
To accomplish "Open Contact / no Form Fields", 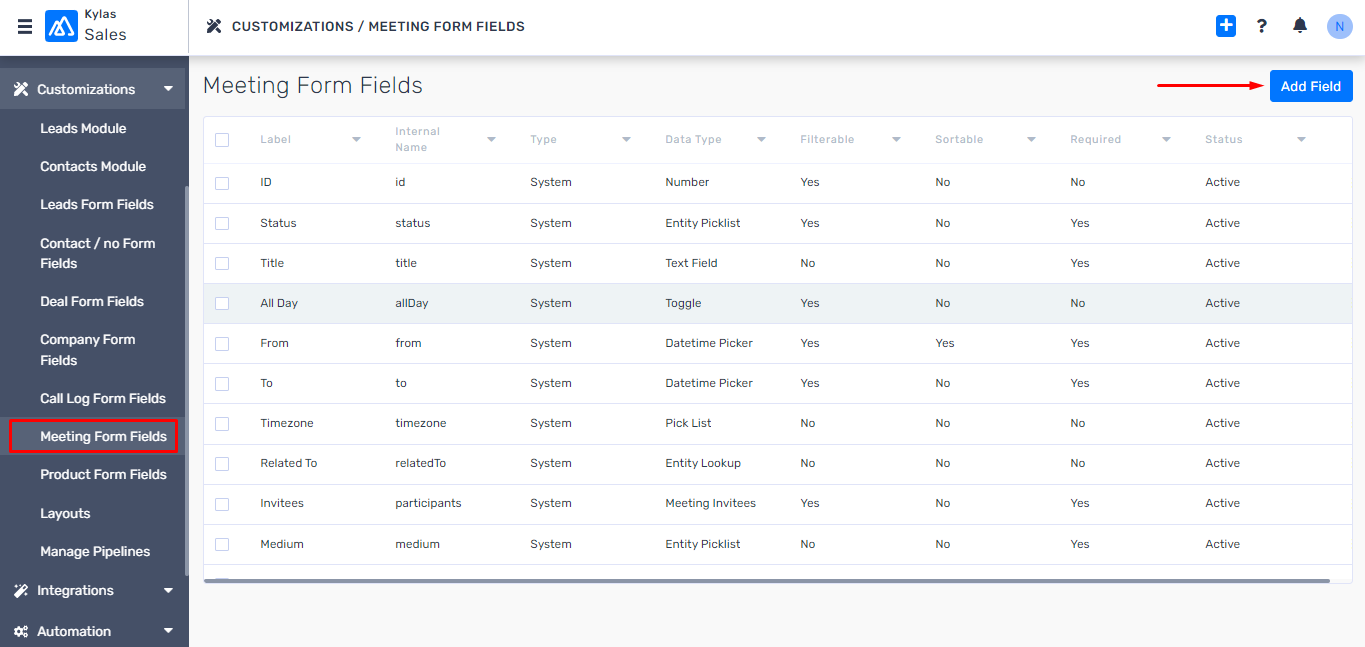I will point(98,253).
